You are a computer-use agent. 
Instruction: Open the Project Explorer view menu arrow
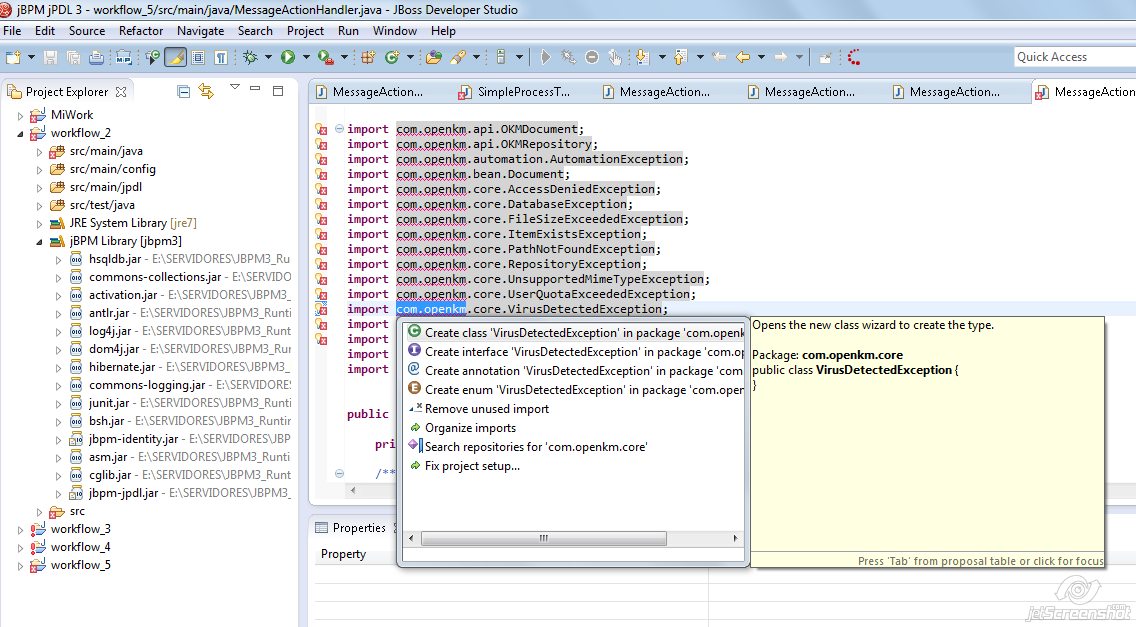[x=235, y=89]
